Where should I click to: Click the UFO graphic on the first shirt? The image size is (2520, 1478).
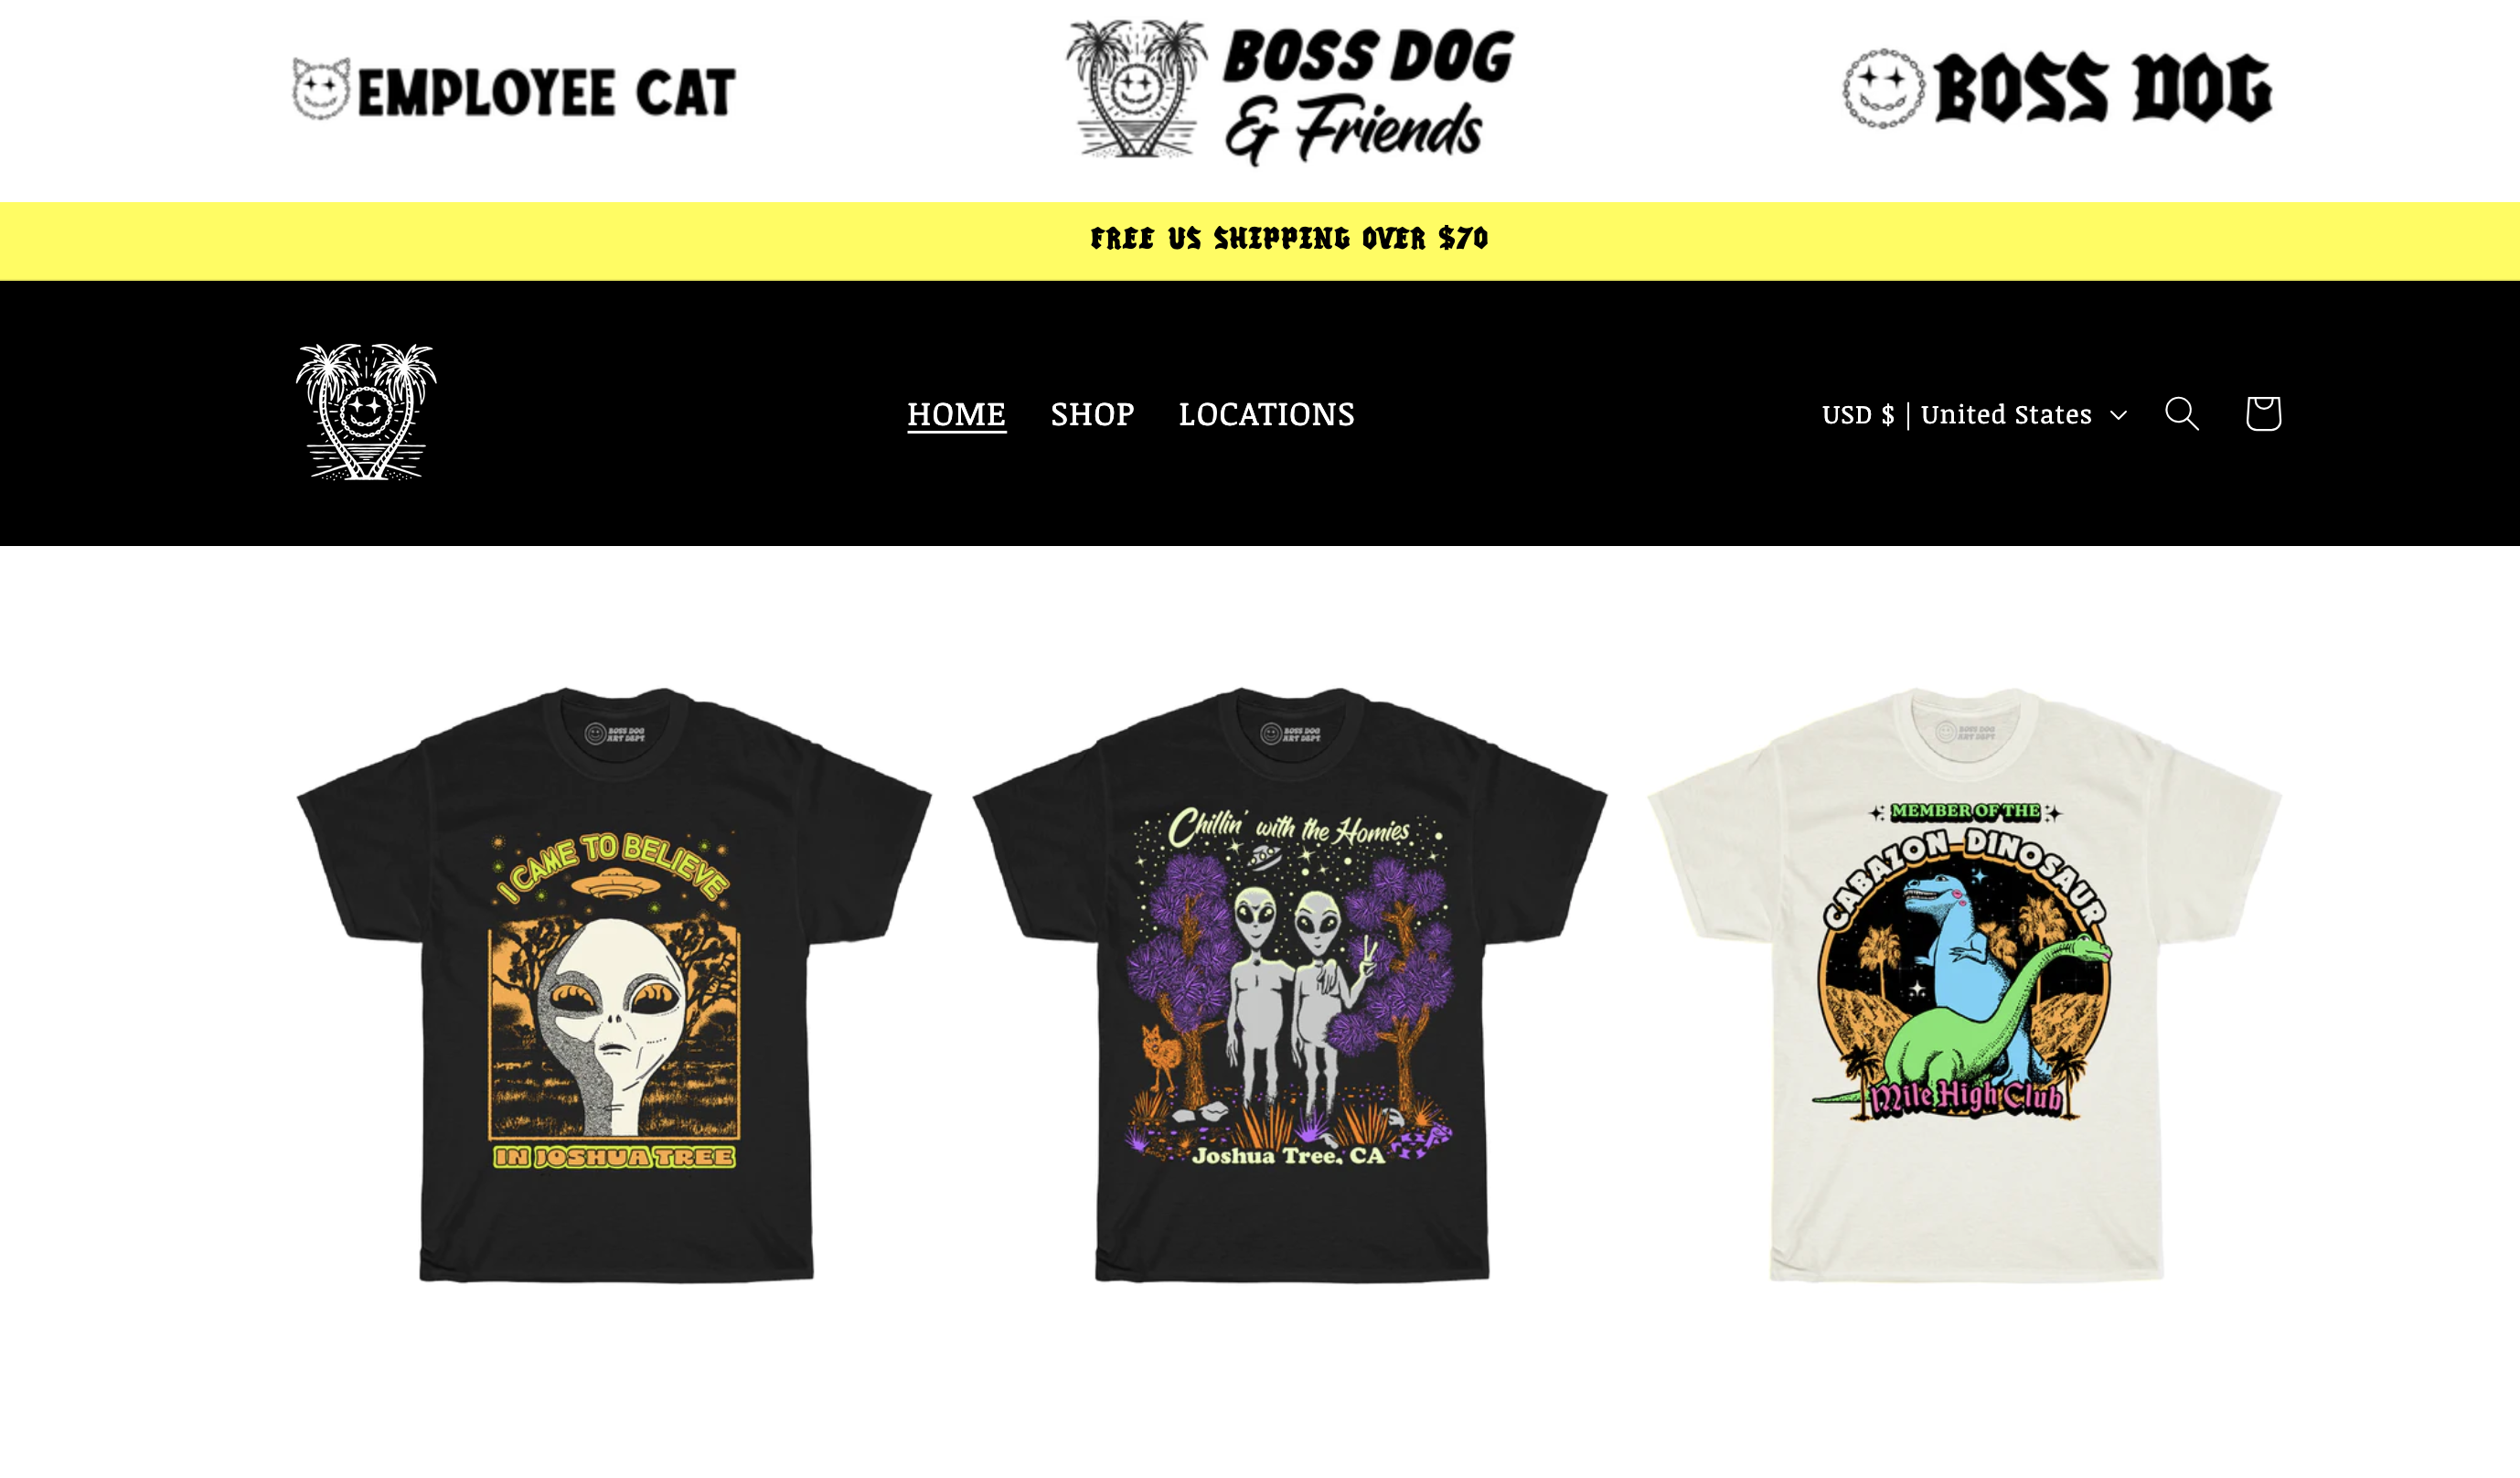[614, 884]
